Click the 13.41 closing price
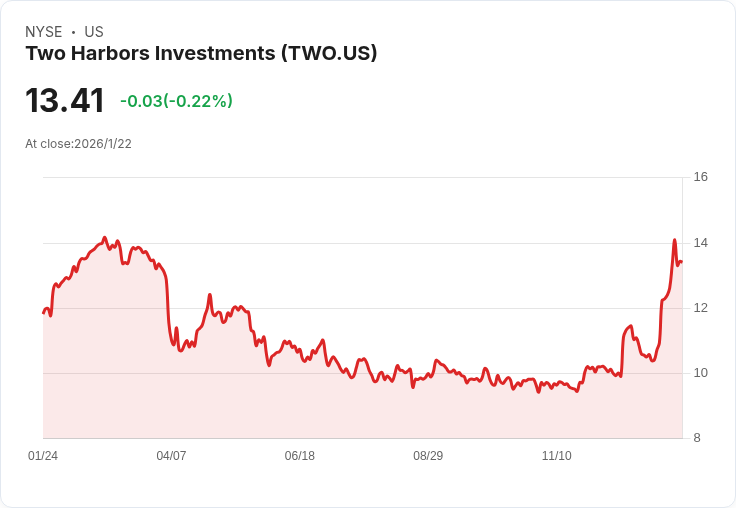736x508 pixels. coord(65,101)
